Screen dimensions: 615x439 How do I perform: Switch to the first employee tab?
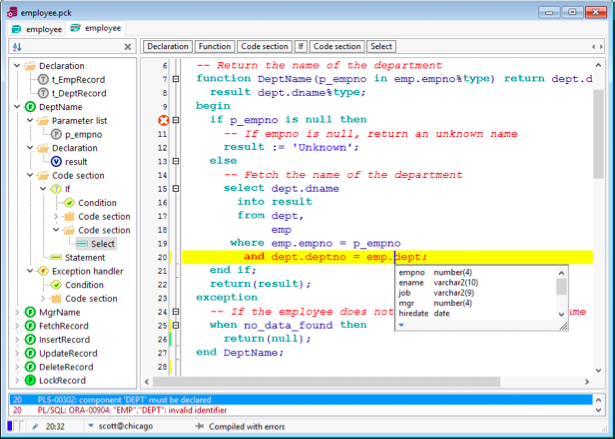click(36, 29)
